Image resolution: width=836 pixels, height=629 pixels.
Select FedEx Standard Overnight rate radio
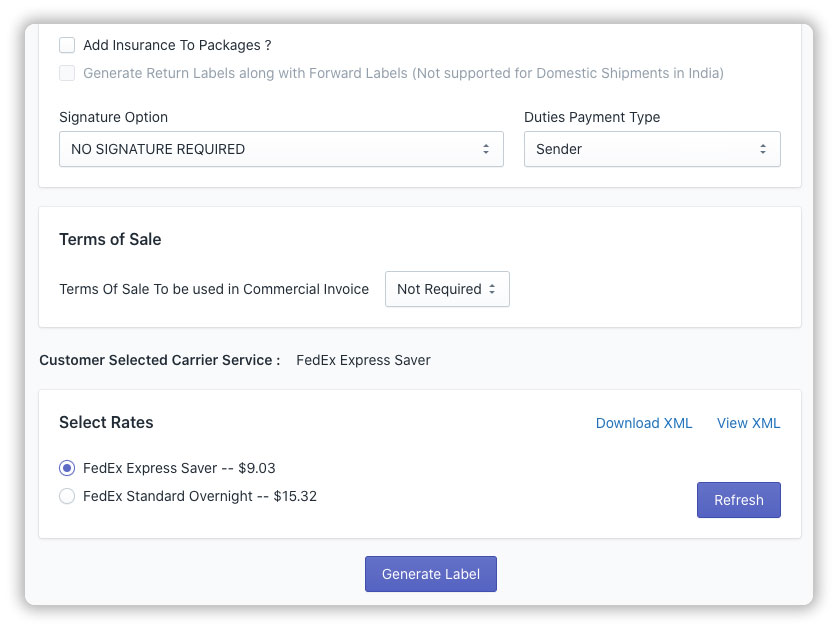pyautogui.click(x=67, y=496)
